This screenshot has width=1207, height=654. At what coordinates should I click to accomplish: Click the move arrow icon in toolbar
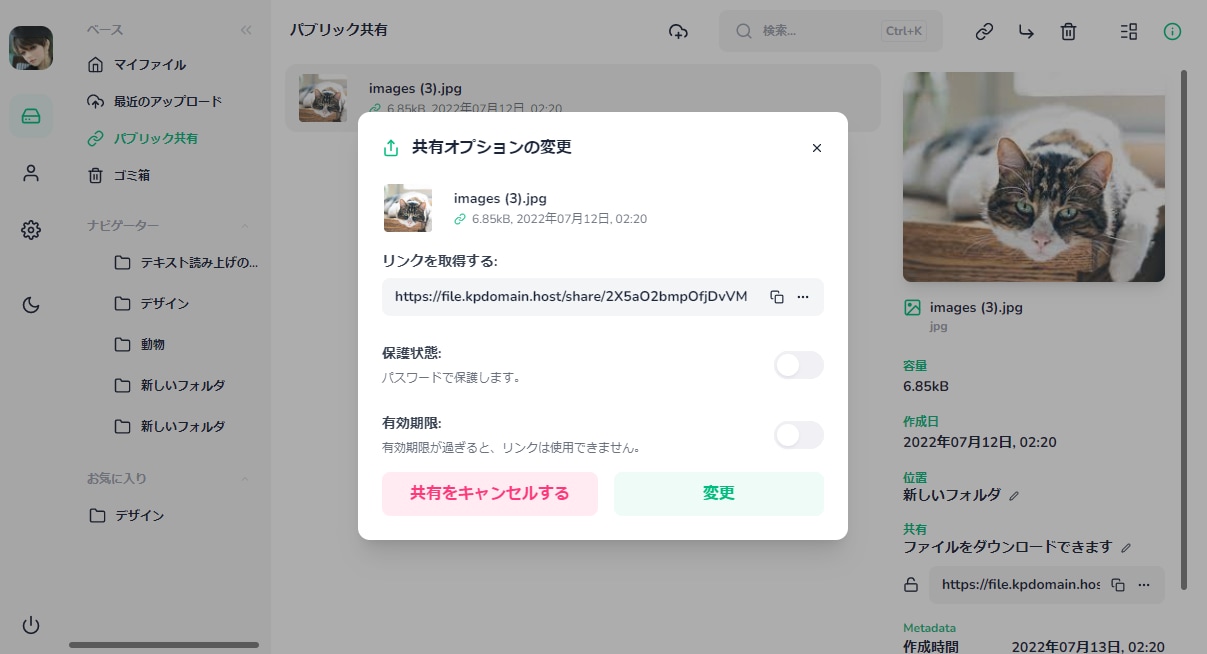tap(1026, 31)
